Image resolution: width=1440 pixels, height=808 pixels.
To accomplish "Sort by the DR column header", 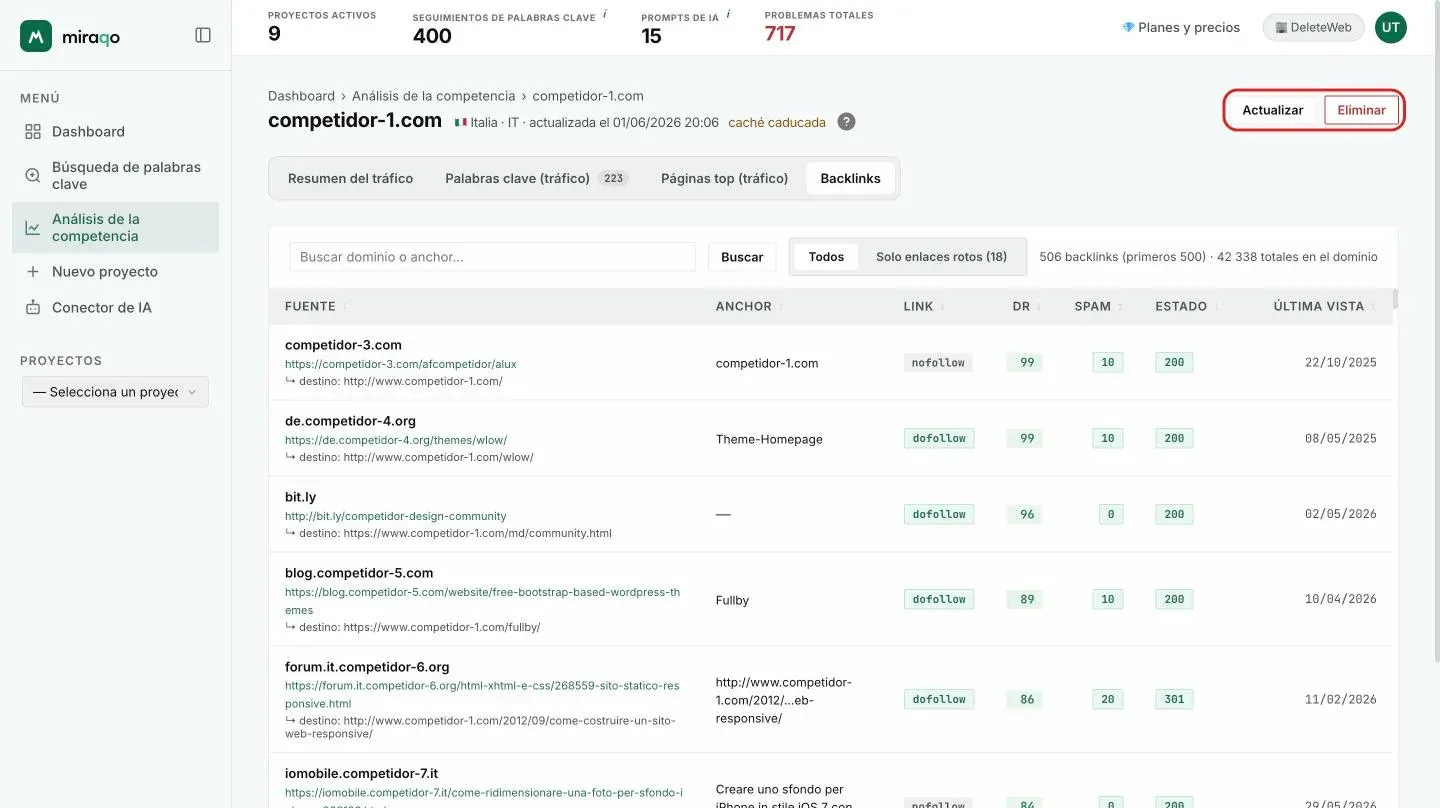I will pos(1027,306).
